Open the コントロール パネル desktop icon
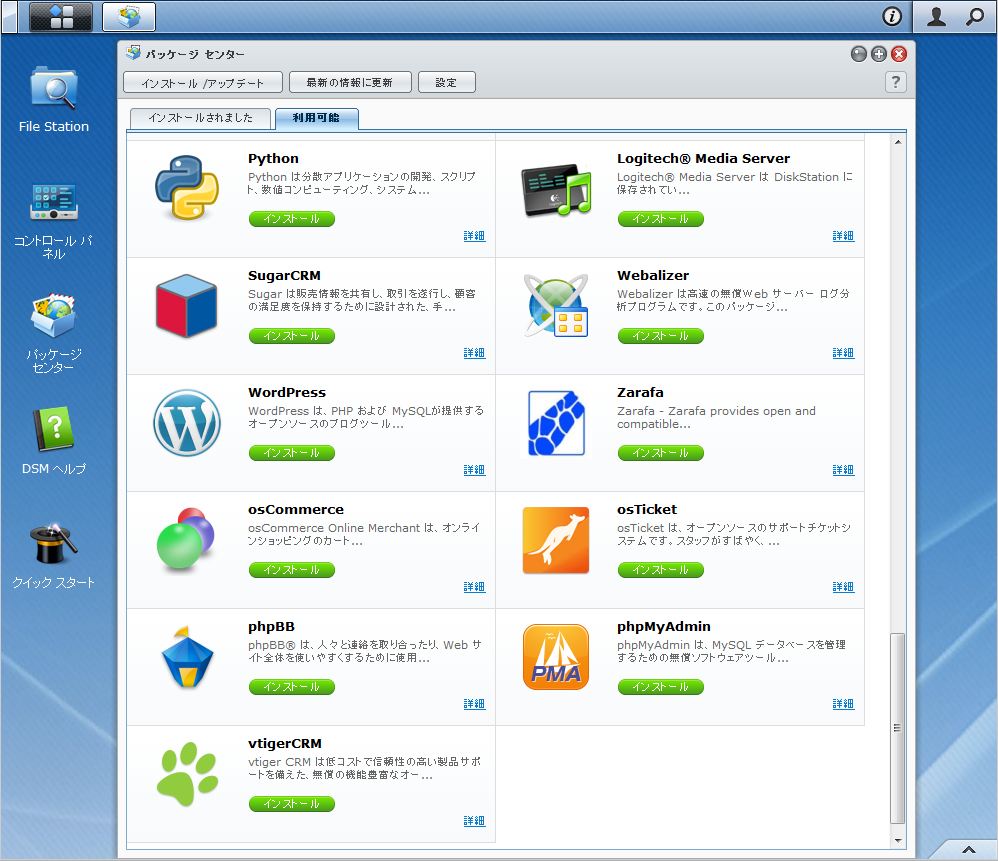The width and height of the screenshot is (998, 861). (53, 220)
